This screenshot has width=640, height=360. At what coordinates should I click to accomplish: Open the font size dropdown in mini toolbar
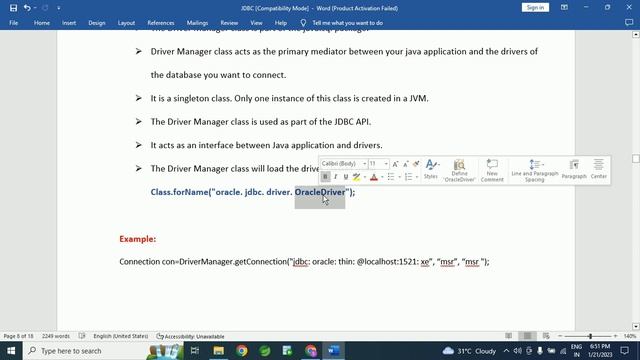coord(386,164)
